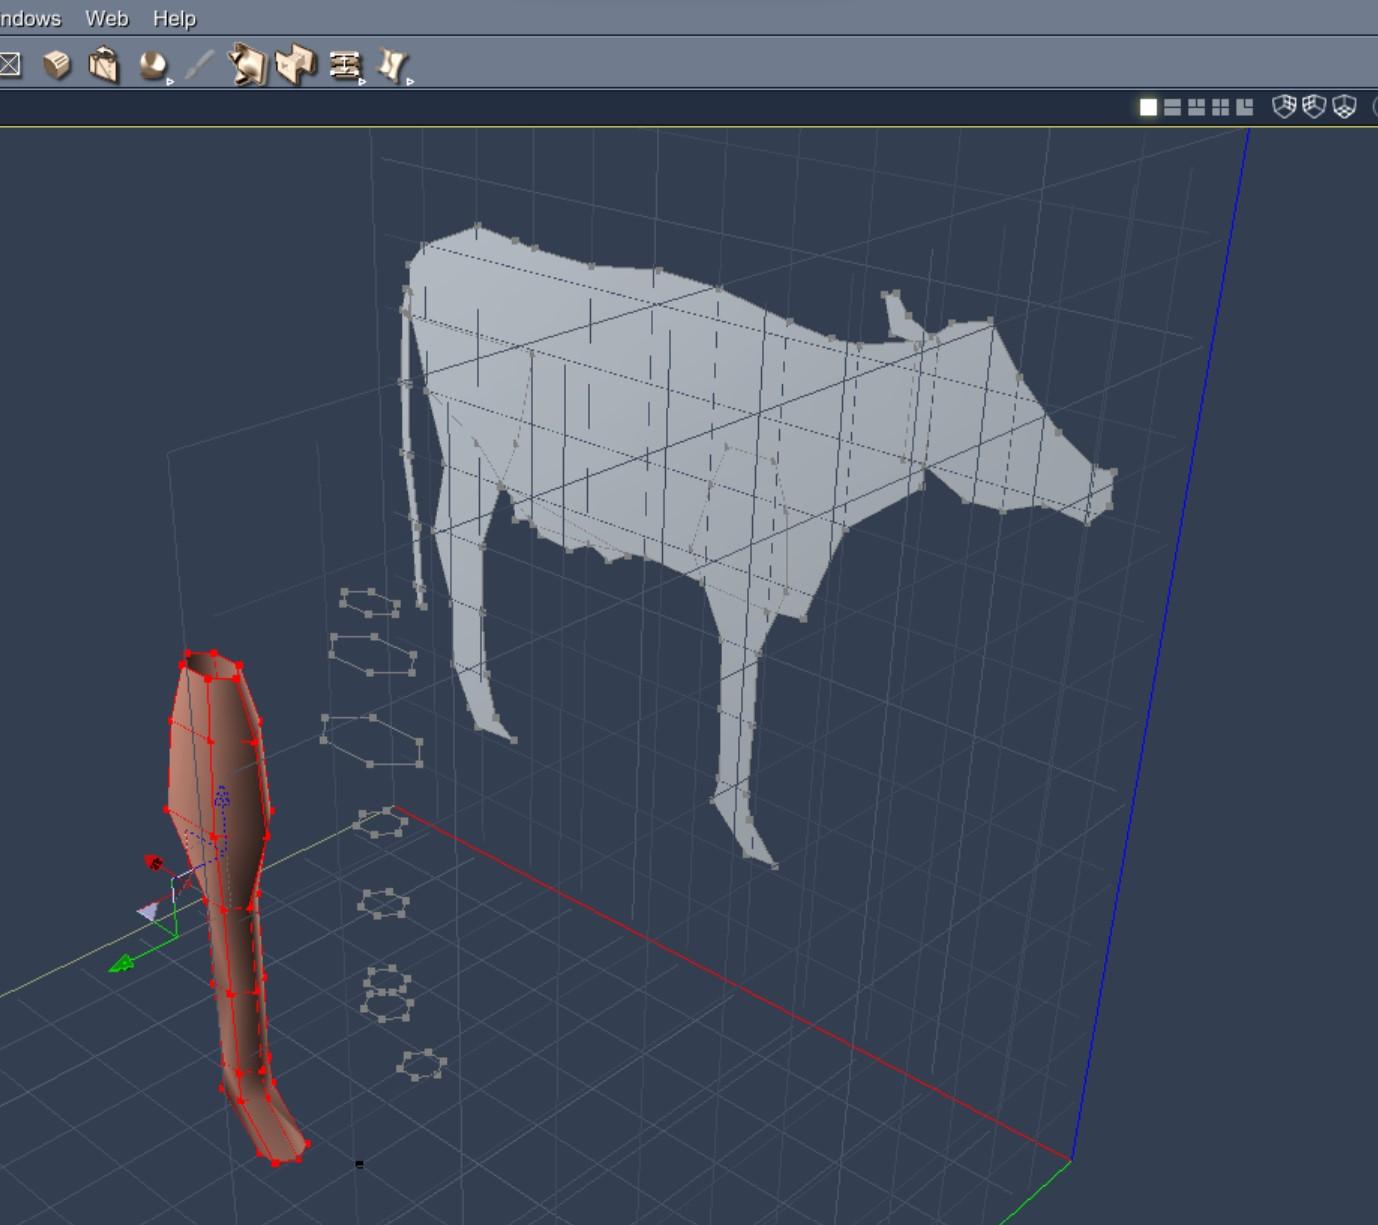Click the crossed-square toolbar icon
Viewport: 1378px width, 1225px height.
[x=10, y=65]
